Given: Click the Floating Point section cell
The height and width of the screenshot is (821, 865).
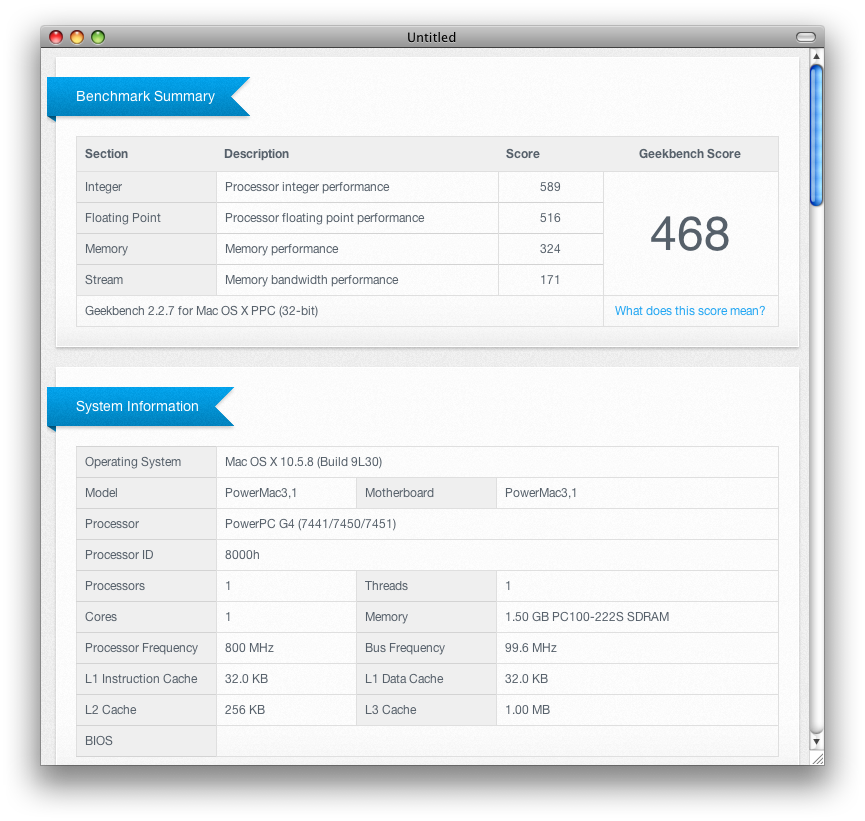Looking at the screenshot, I should 146,217.
